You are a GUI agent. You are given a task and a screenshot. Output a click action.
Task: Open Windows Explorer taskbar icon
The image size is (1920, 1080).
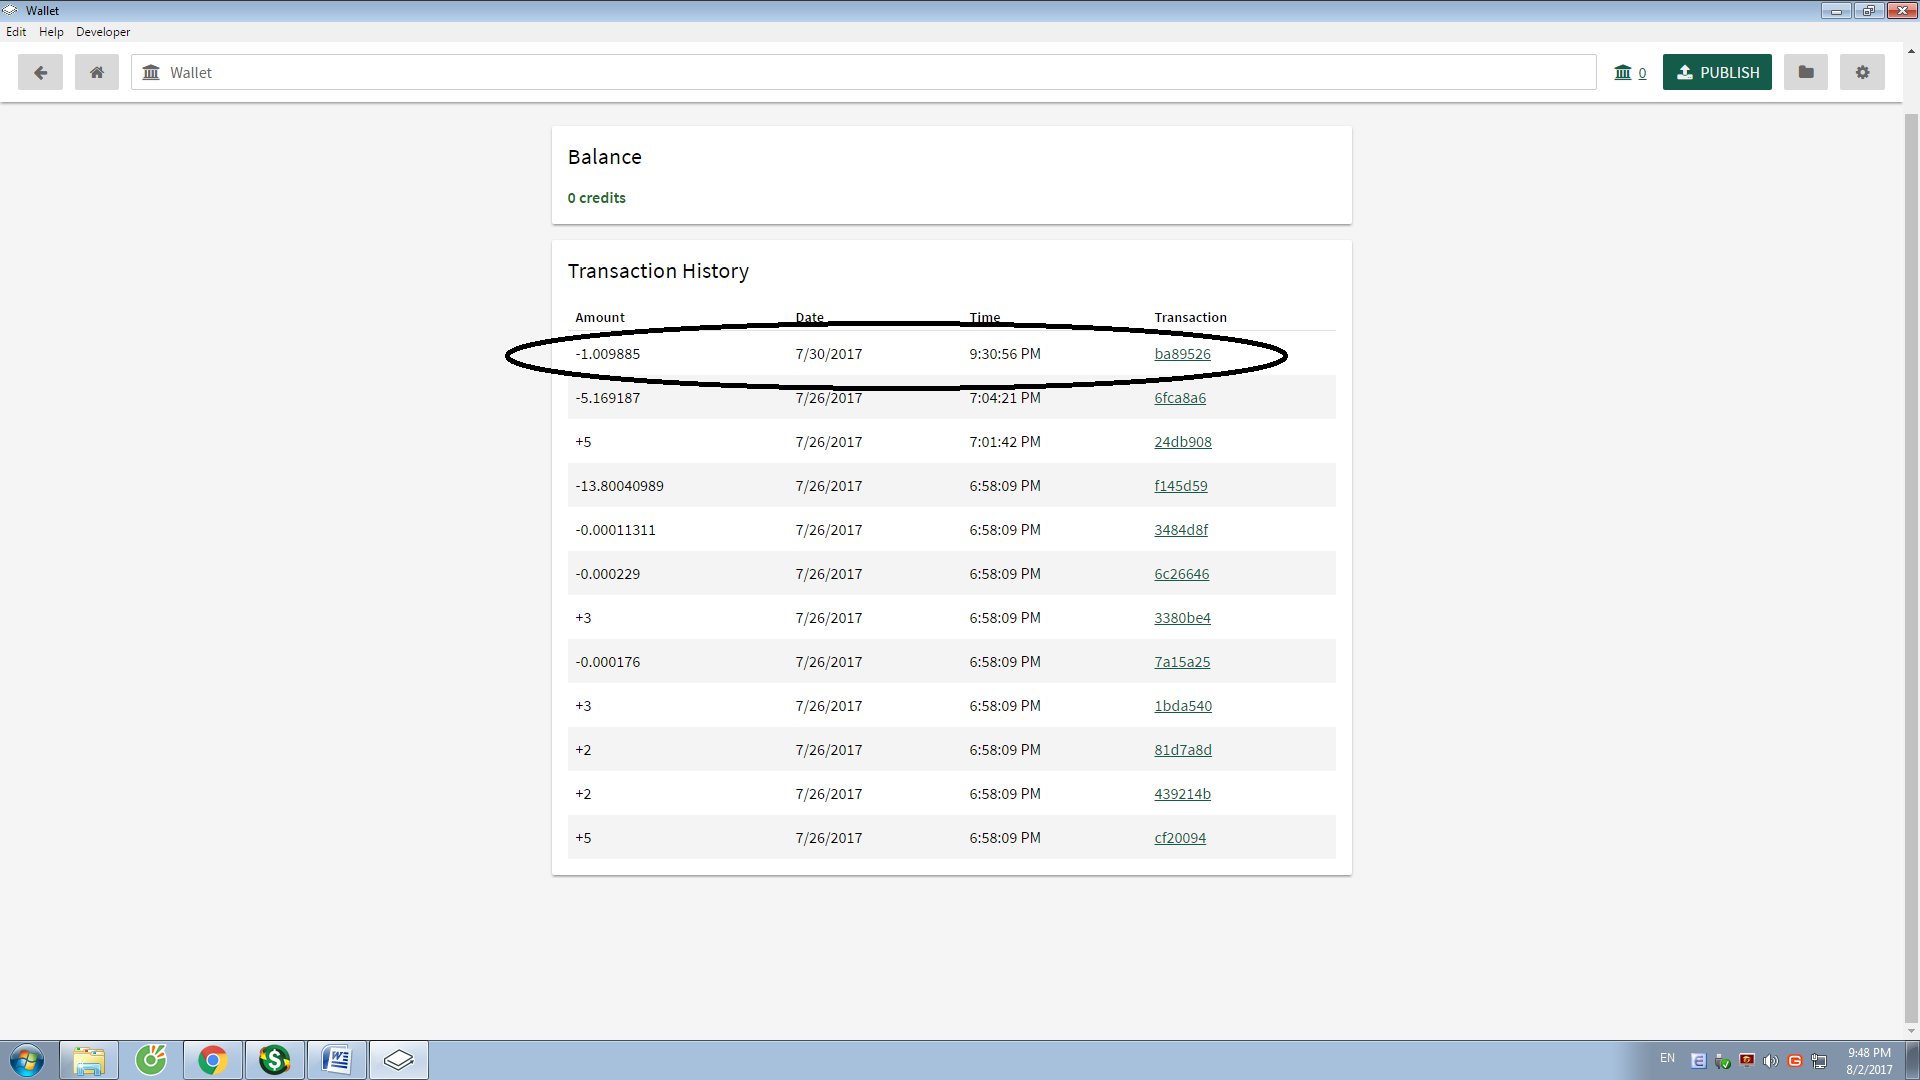pos(89,1060)
